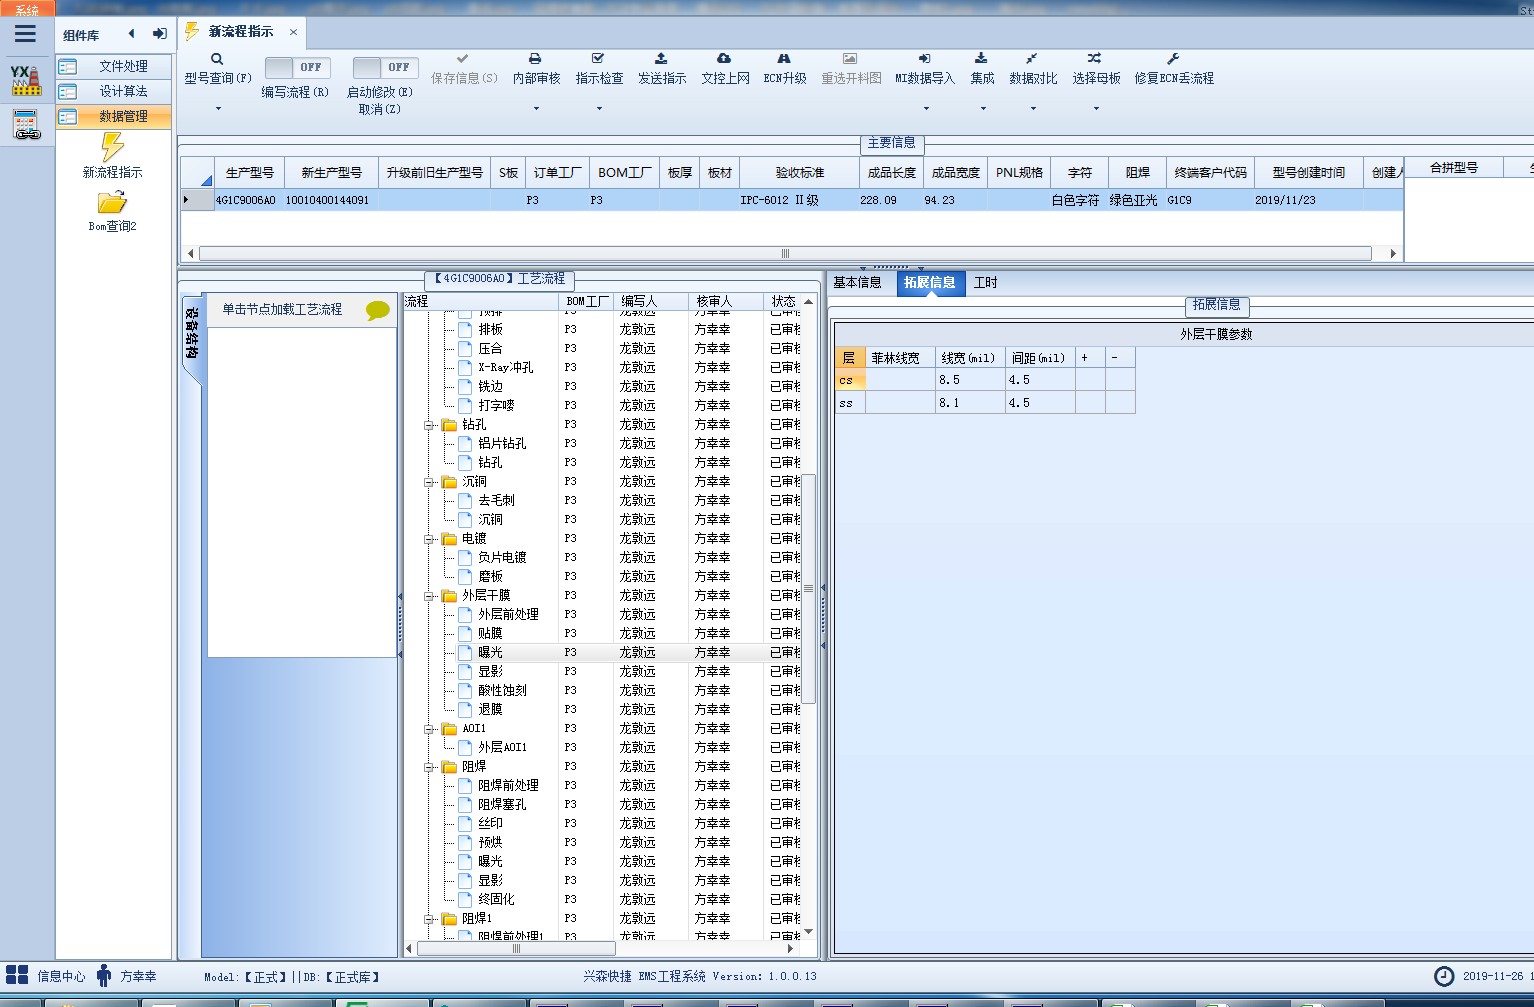The height and width of the screenshot is (1007, 1534).
Task: Click the 重选开料图 image icon
Action: (850, 59)
